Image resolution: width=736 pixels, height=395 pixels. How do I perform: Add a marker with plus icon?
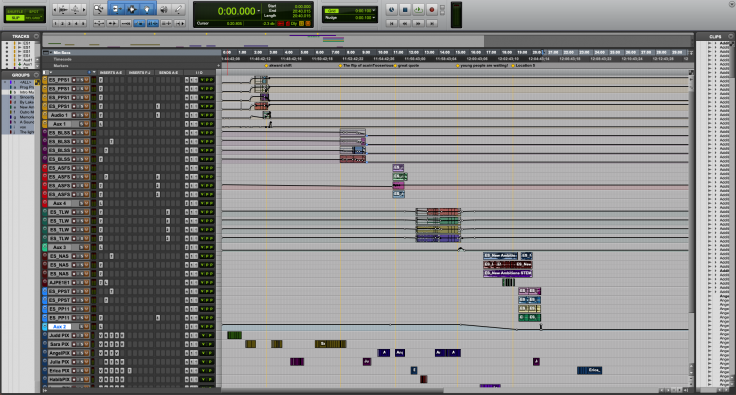(218, 66)
